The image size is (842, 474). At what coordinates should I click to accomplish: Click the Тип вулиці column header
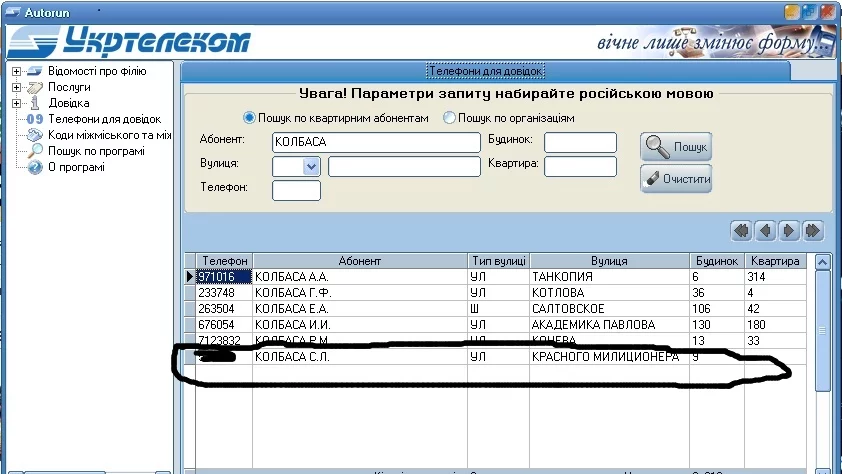(x=498, y=261)
